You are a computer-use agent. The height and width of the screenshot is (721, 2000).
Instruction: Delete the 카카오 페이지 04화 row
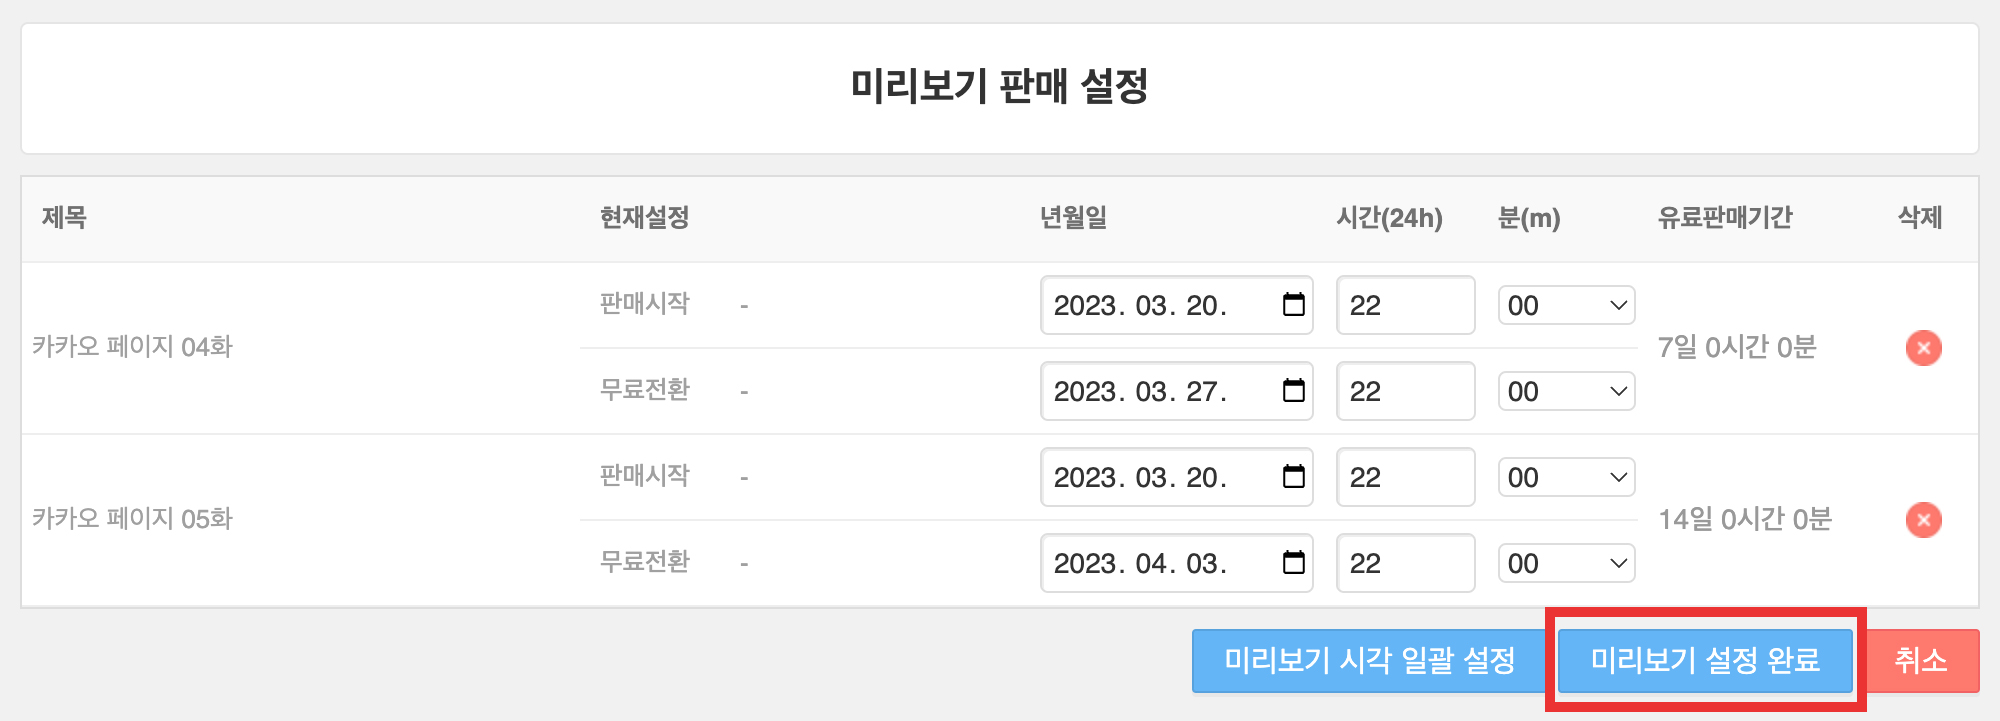click(x=1923, y=348)
